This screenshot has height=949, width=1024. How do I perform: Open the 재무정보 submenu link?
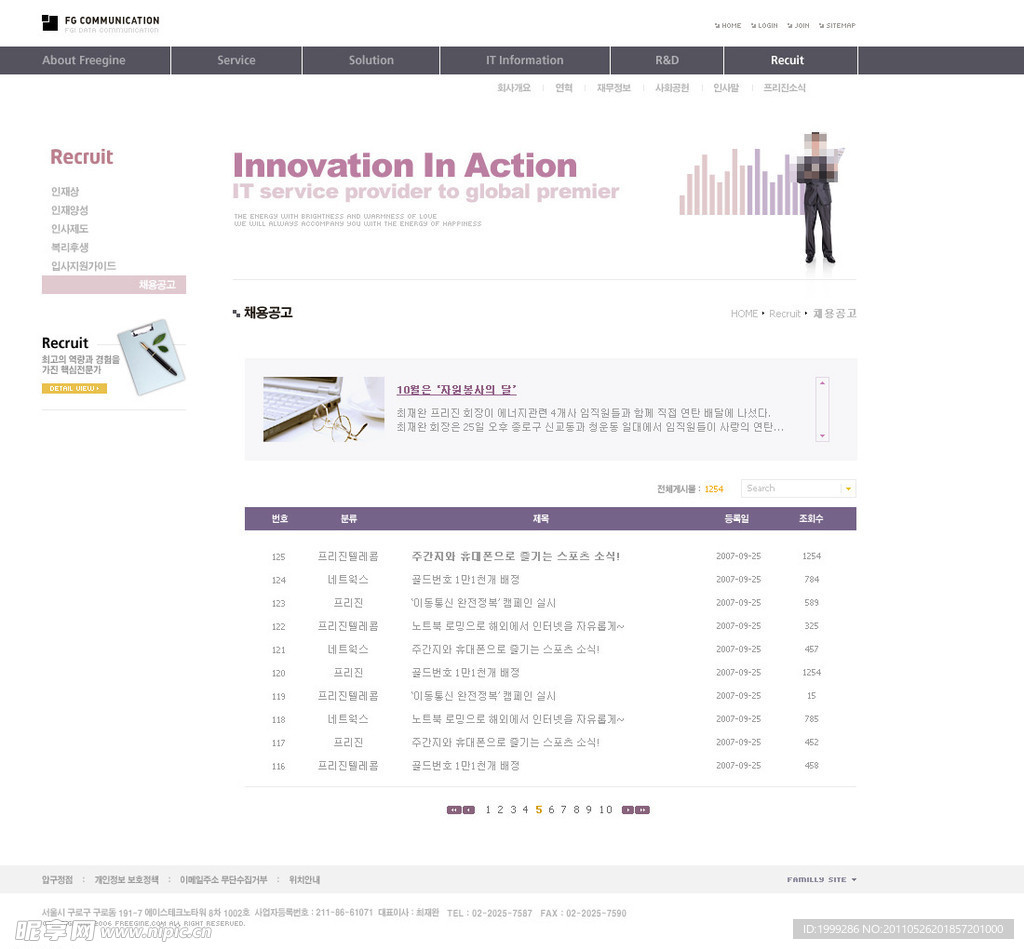[614, 88]
